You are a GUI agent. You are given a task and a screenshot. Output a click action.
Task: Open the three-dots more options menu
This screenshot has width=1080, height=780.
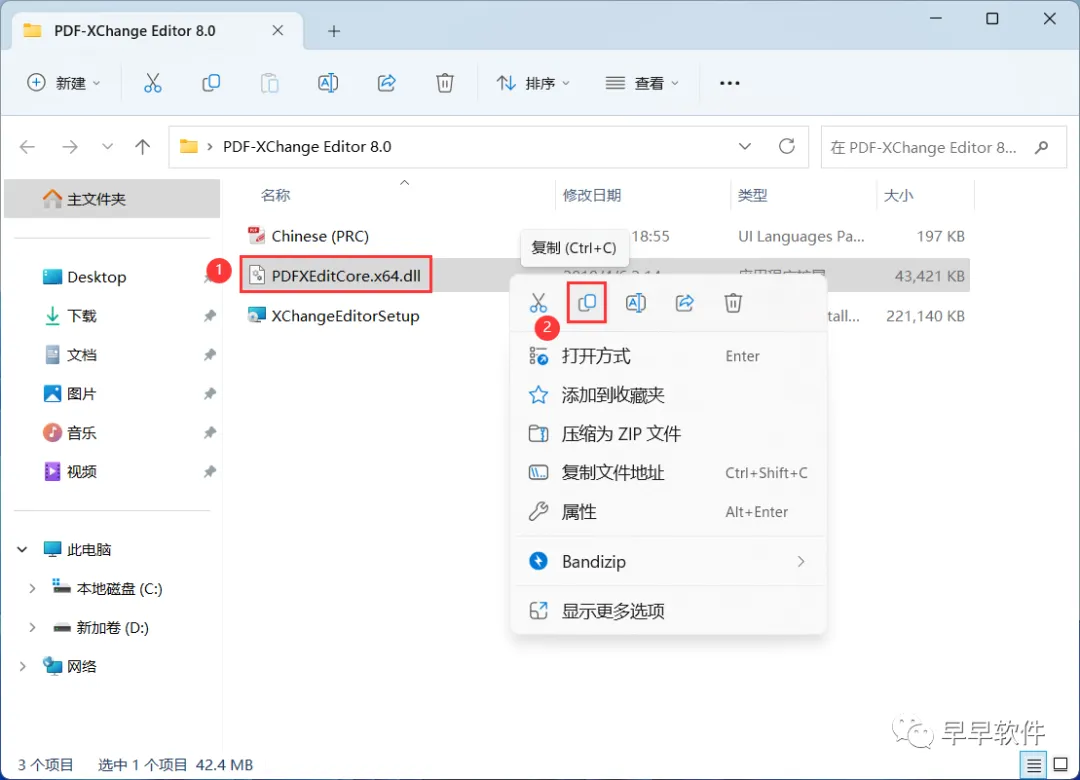click(x=729, y=83)
